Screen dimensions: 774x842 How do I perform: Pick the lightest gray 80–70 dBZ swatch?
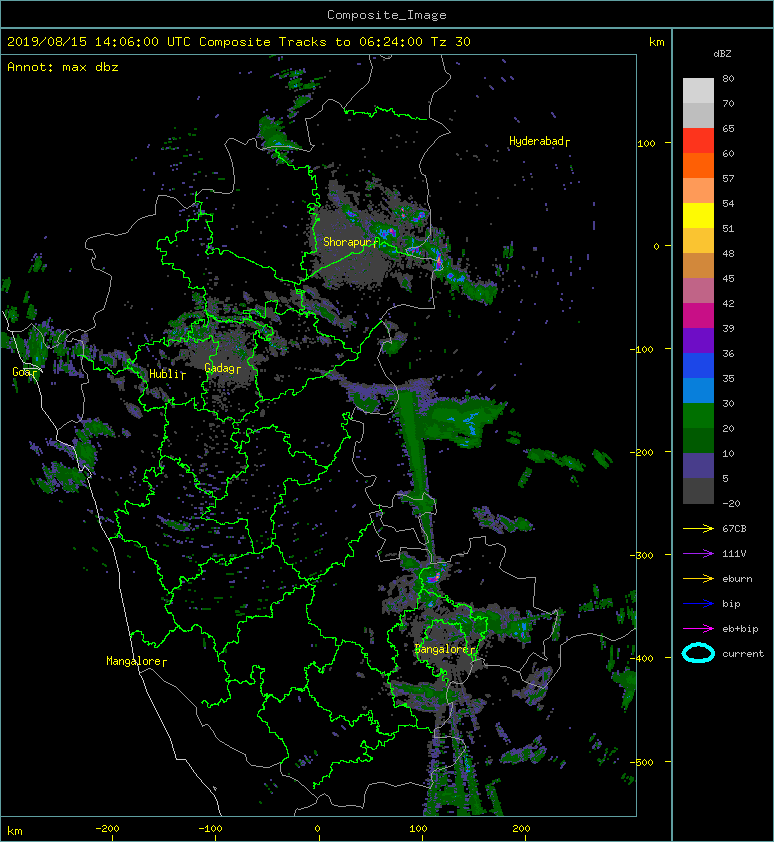click(x=698, y=91)
